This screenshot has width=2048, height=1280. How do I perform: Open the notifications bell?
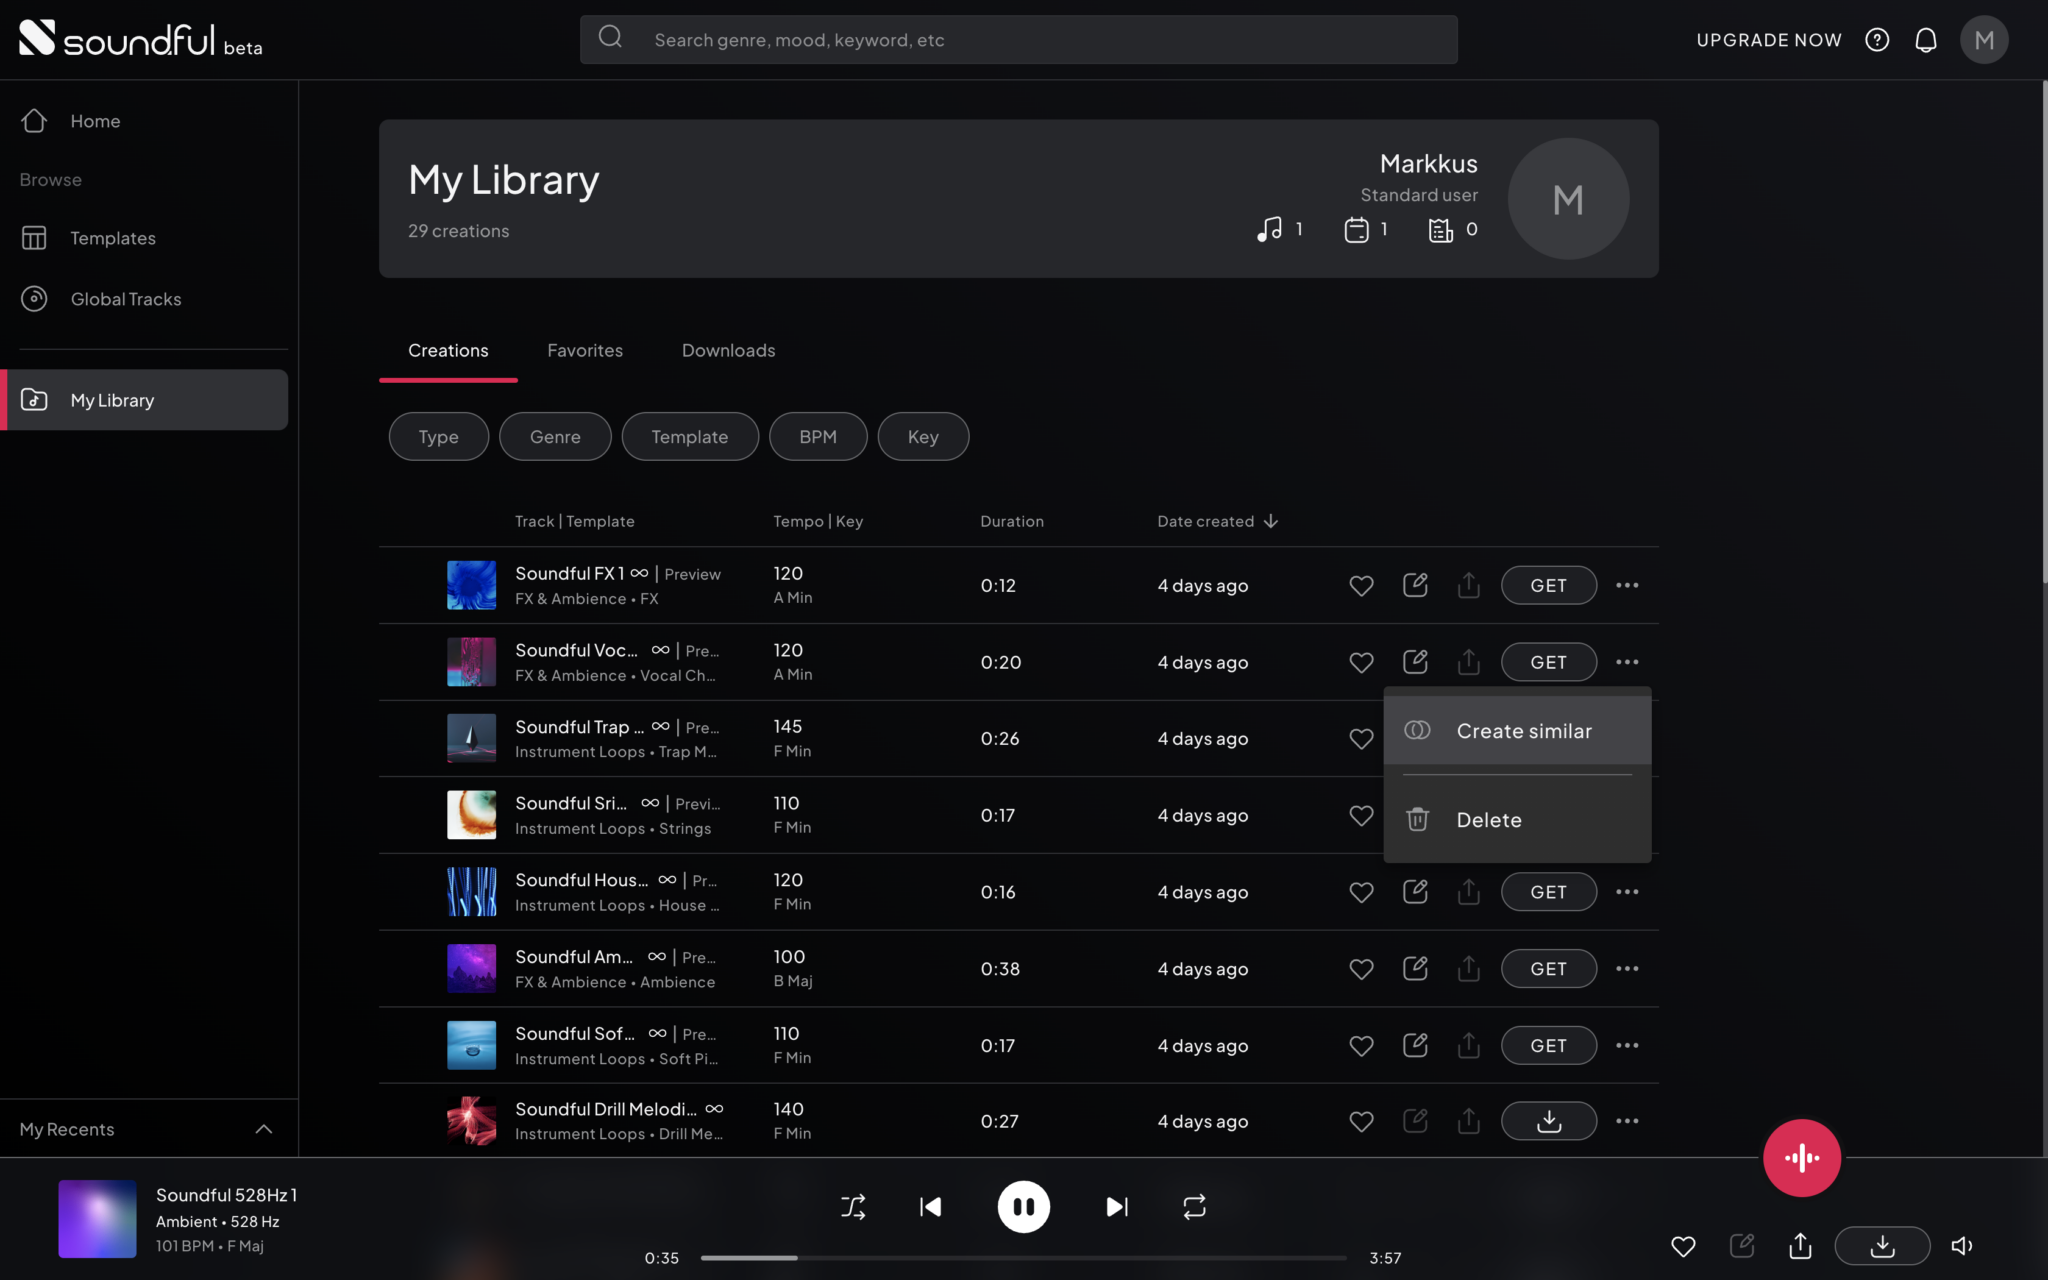coord(1925,40)
